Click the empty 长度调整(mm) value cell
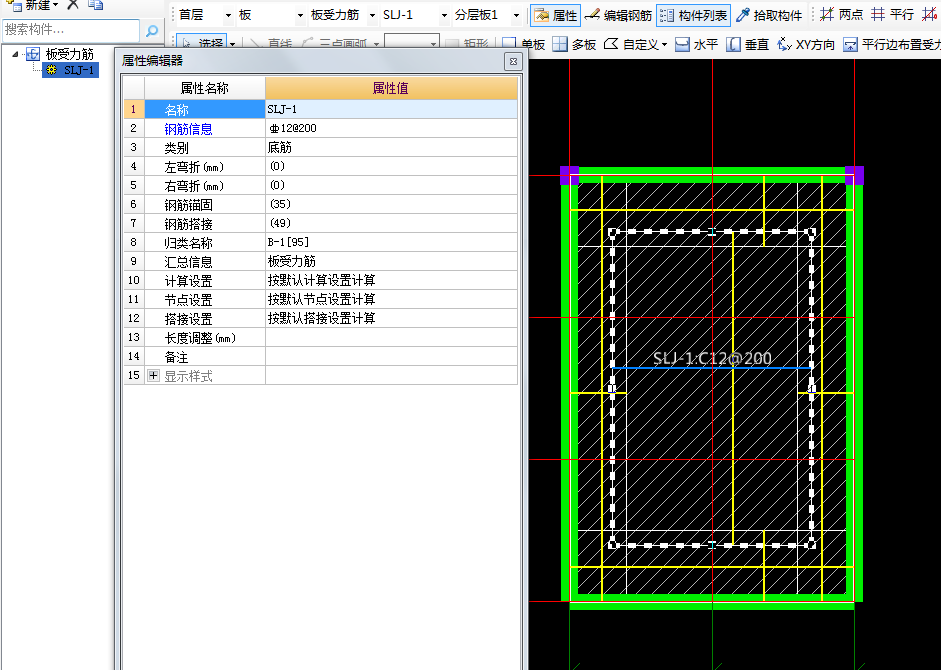 tap(391, 337)
